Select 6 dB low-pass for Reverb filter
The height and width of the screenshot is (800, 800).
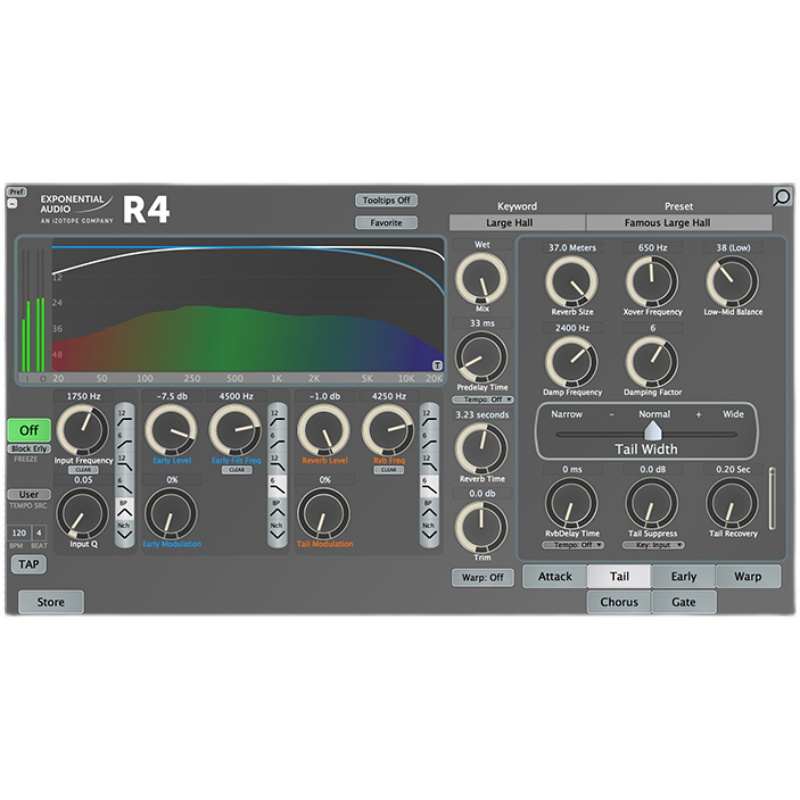[429, 485]
